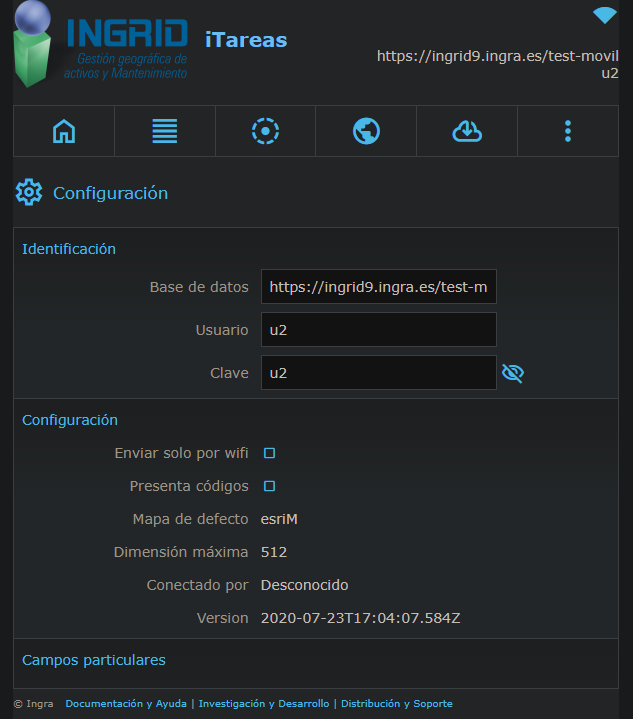Check the Presenta códigos box
This screenshot has width=633, height=719.
point(269,486)
